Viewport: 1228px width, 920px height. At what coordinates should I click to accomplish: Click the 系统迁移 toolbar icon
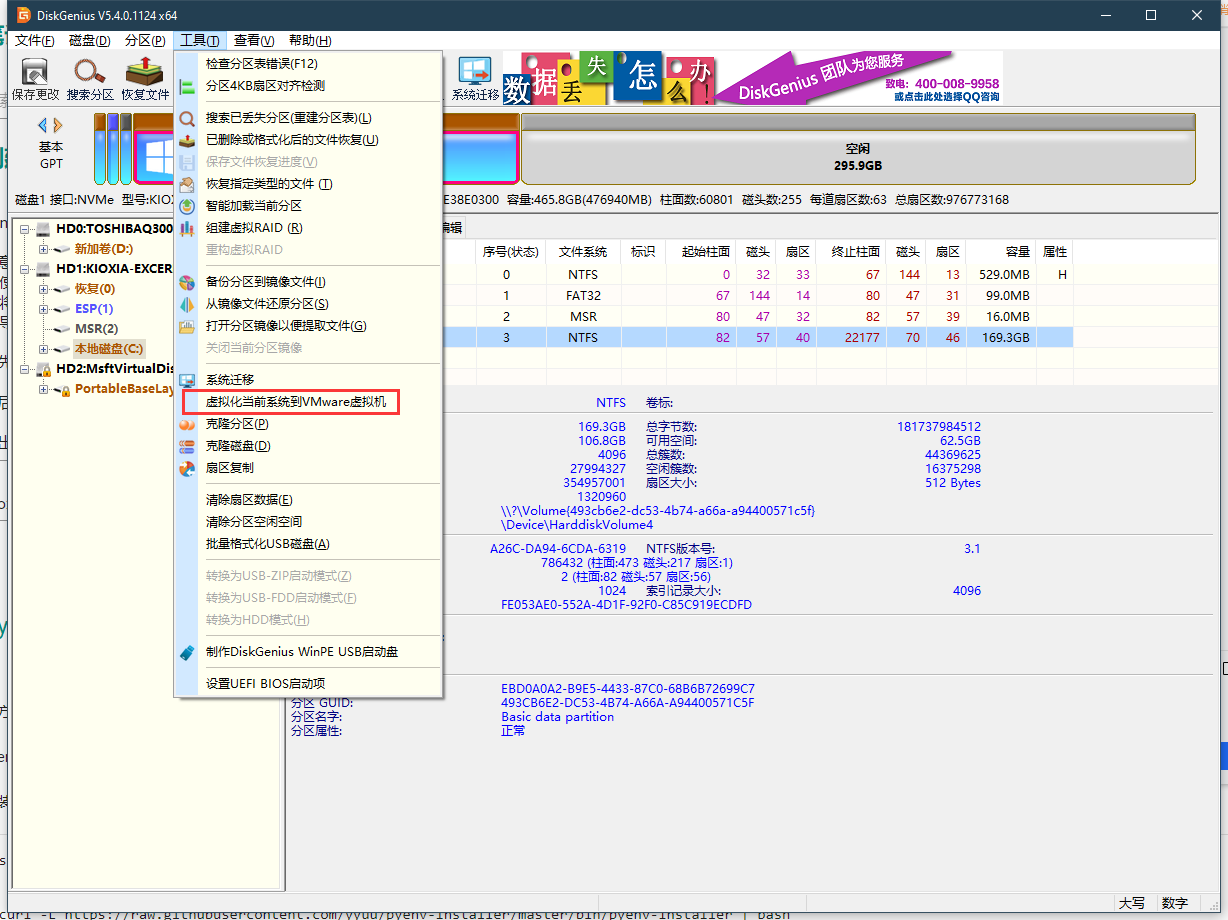coord(475,78)
